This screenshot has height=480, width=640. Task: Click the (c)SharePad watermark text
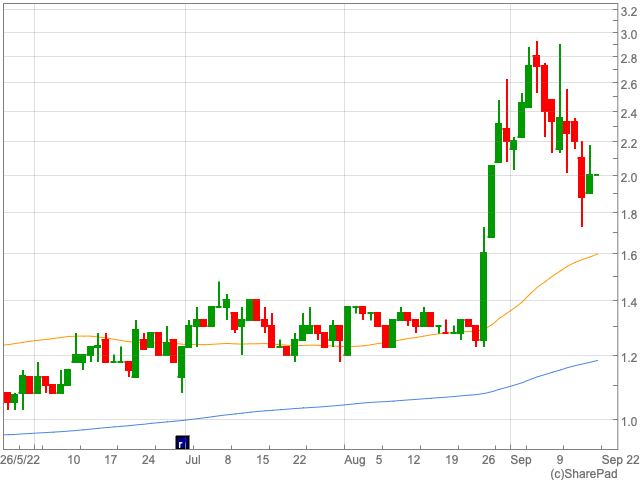point(583,473)
